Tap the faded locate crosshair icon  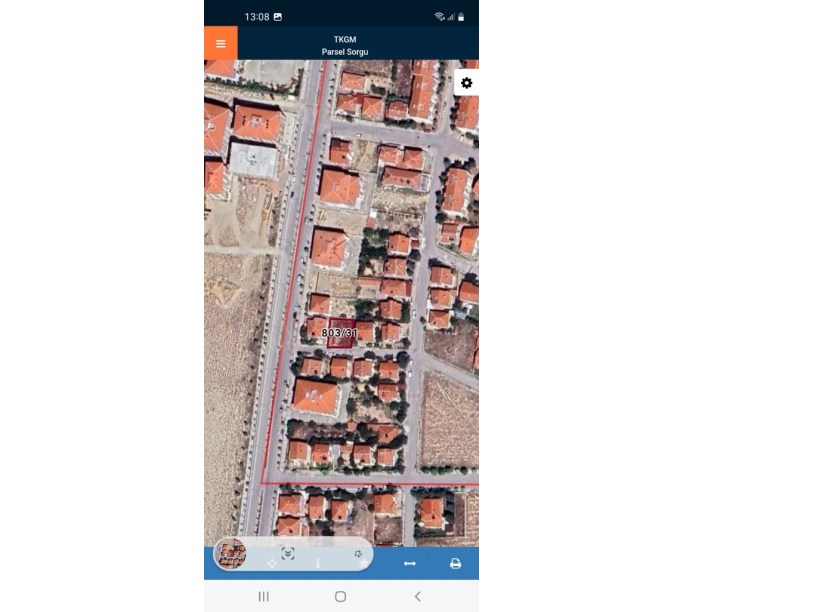click(x=272, y=564)
